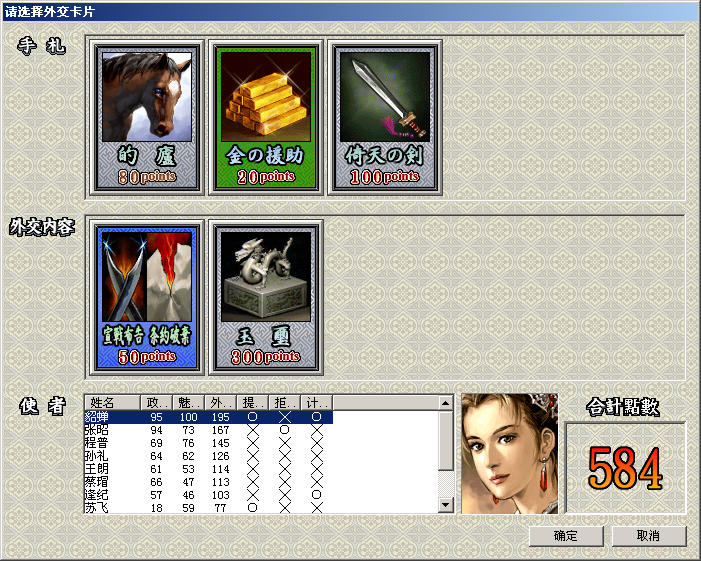
Task: Click envoy list scroll up arrow
Action: 446,403
